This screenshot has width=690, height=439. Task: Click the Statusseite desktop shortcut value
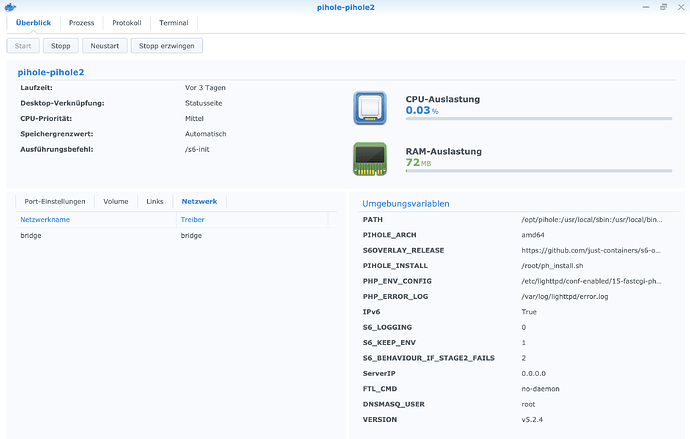pyautogui.click(x=204, y=103)
